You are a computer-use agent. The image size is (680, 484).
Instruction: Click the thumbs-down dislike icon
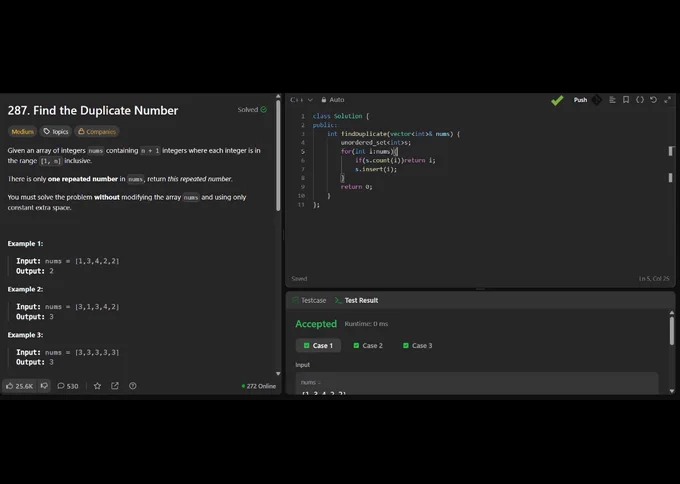[x=44, y=386]
